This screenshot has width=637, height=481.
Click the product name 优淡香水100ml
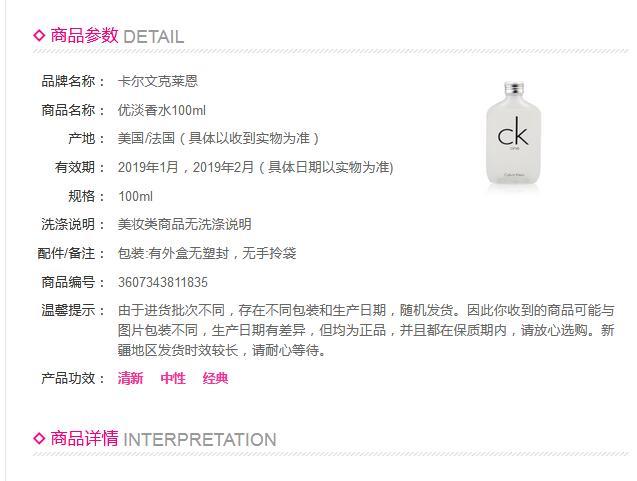[162, 110]
